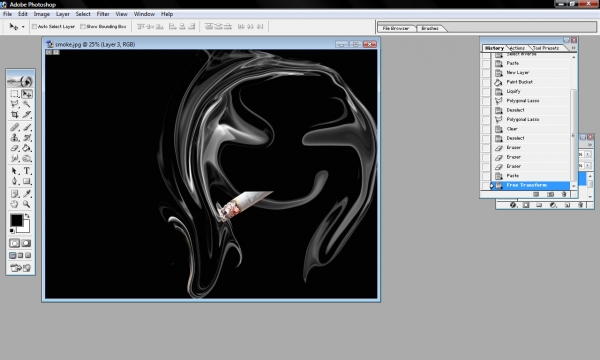Open the Brushes palette tab
The height and width of the screenshot is (360, 600).
pos(430,28)
